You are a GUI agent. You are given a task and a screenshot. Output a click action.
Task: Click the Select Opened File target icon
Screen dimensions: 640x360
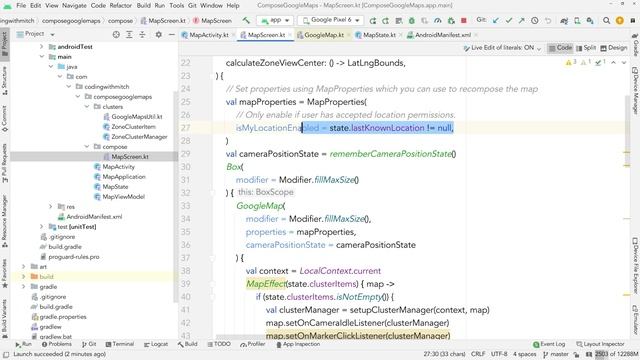click(x=116, y=35)
